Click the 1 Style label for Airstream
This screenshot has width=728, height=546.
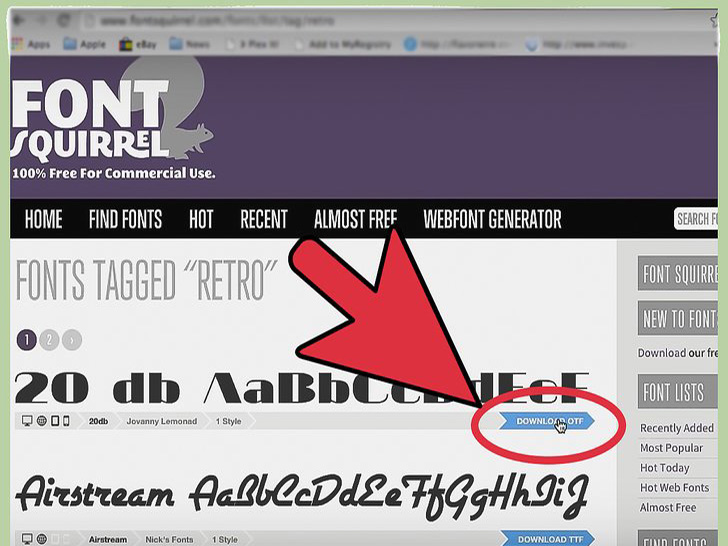(x=225, y=540)
